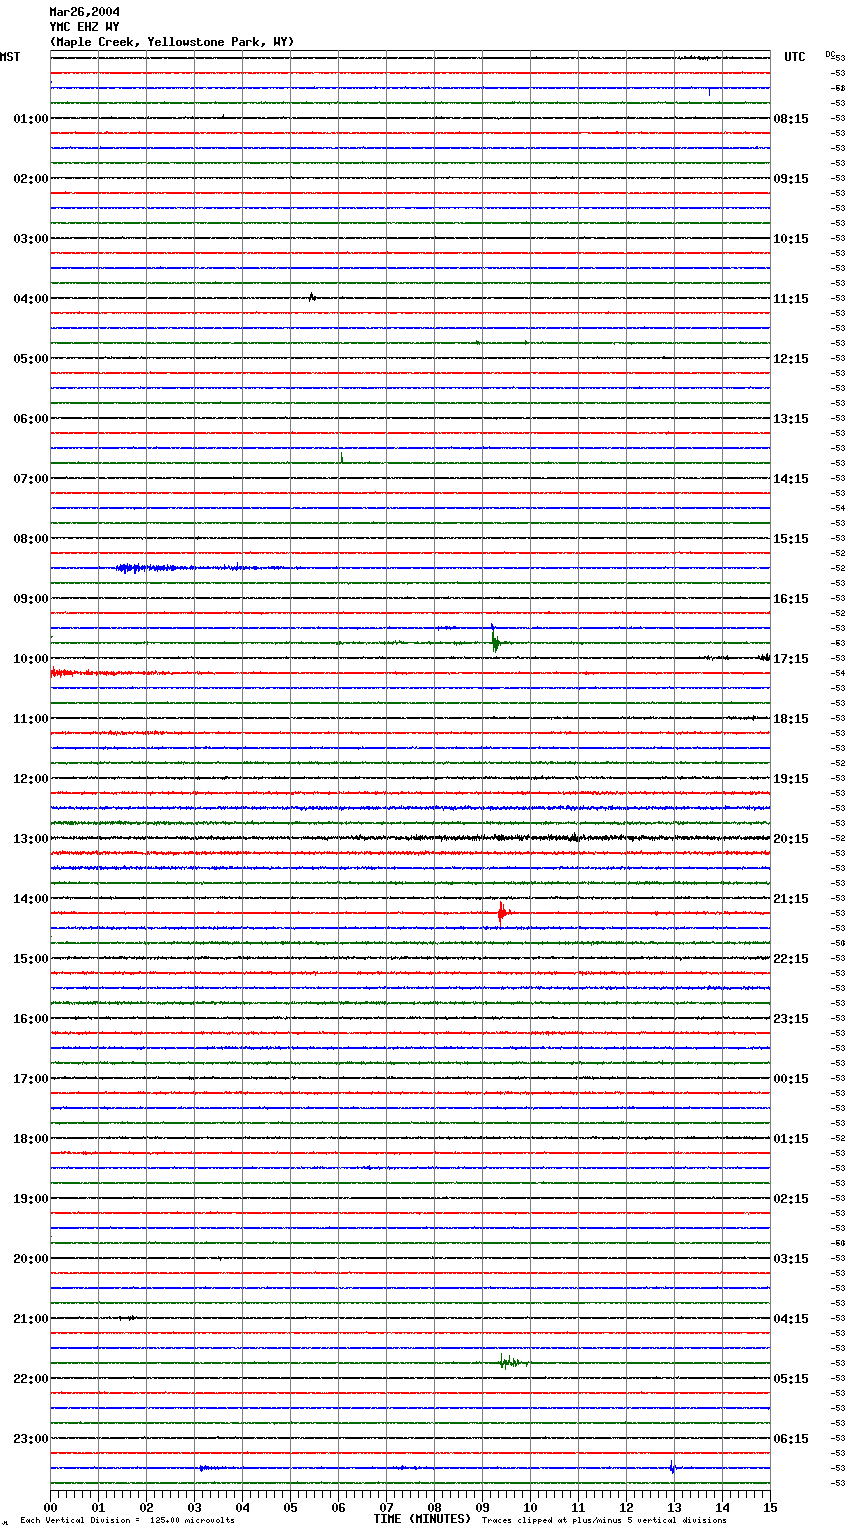This screenshot has width=850, height=1534.
Task: Click the traces clipped footnote text
Action: coord(604,1520)
